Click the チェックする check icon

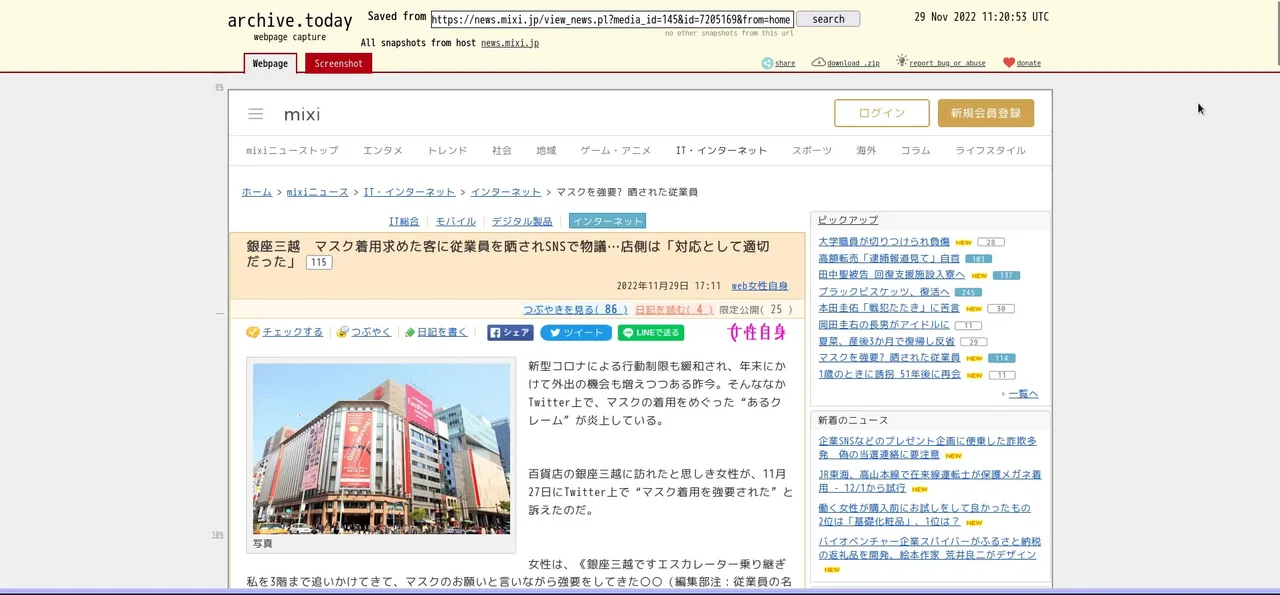pos(253,332)
